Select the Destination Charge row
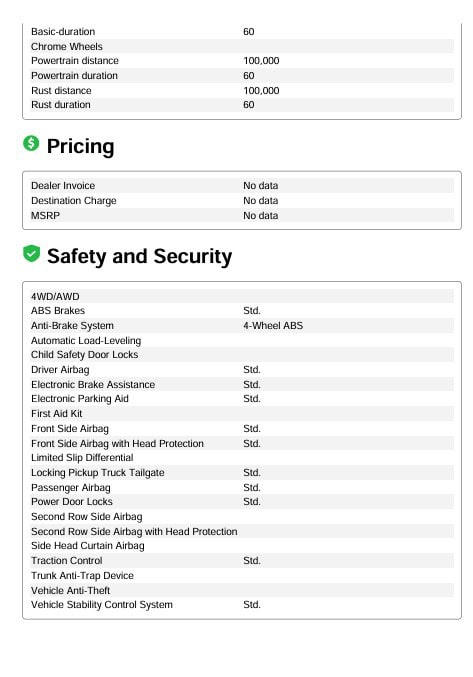 [242, 201]
